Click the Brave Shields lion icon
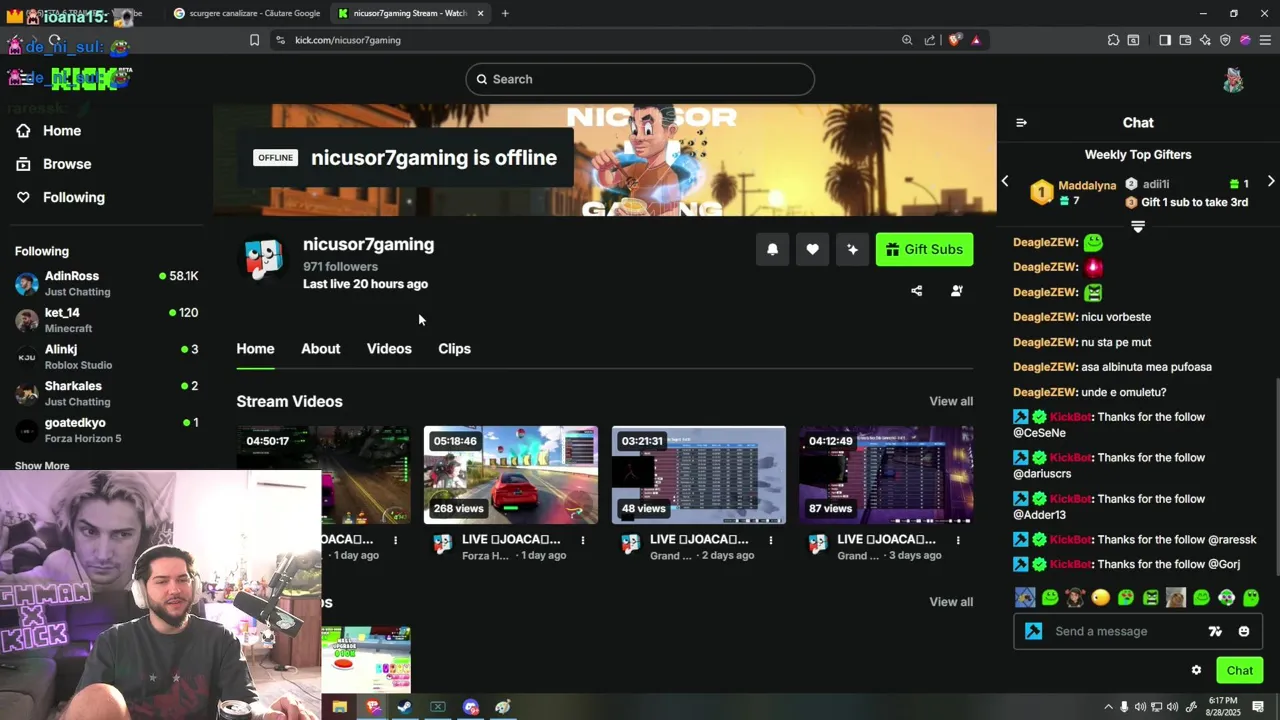Screen dimensions: 1280x720 (955, 40)
